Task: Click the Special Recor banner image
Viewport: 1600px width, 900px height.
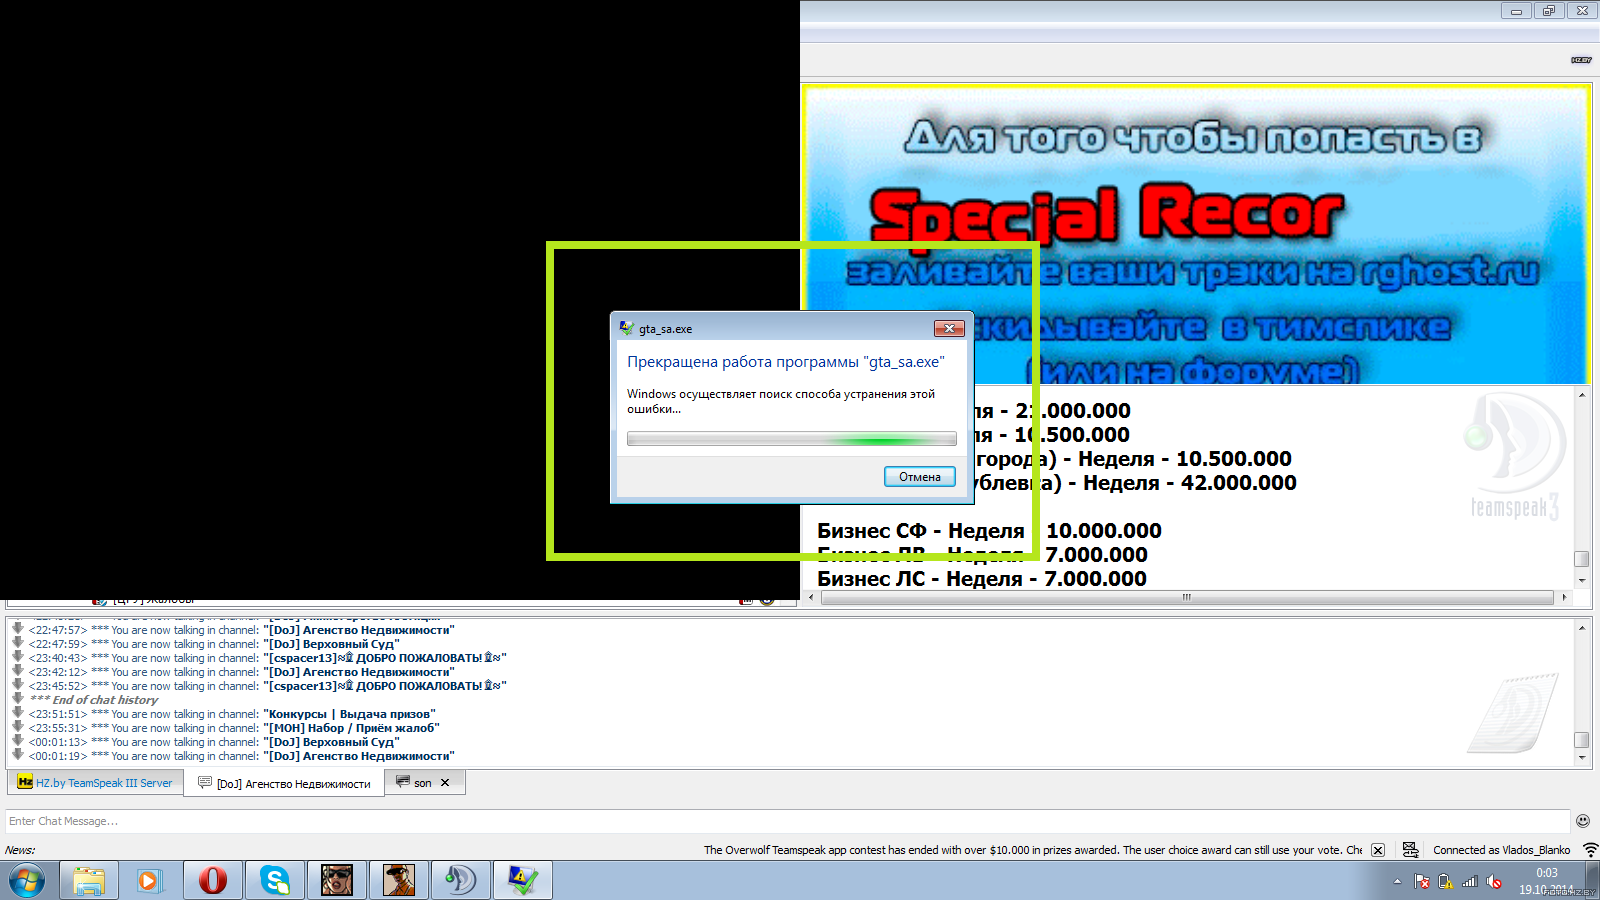Action: 1196,234
